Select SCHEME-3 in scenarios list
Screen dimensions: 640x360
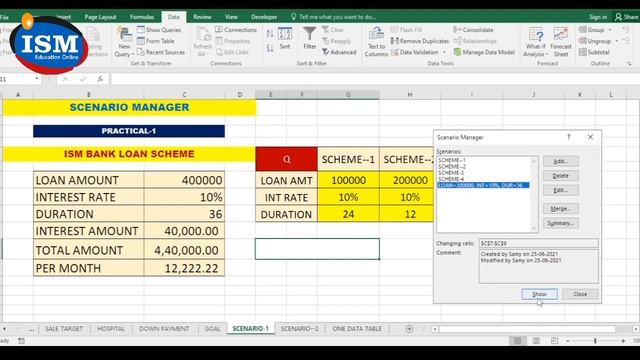click(451, 173)
